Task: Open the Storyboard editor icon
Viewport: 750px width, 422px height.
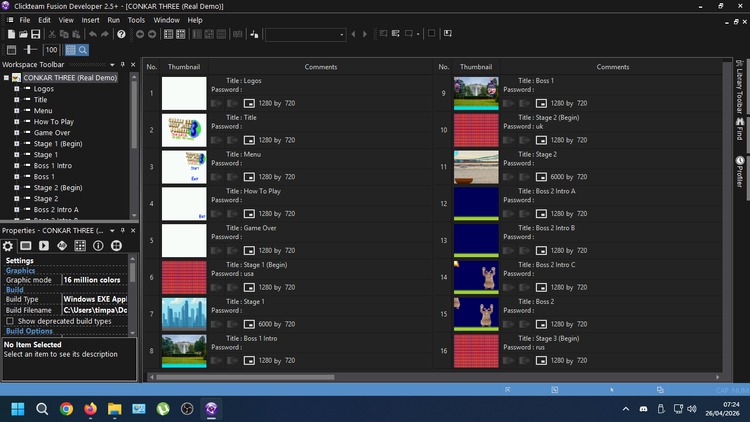Action: pos(168,34)
